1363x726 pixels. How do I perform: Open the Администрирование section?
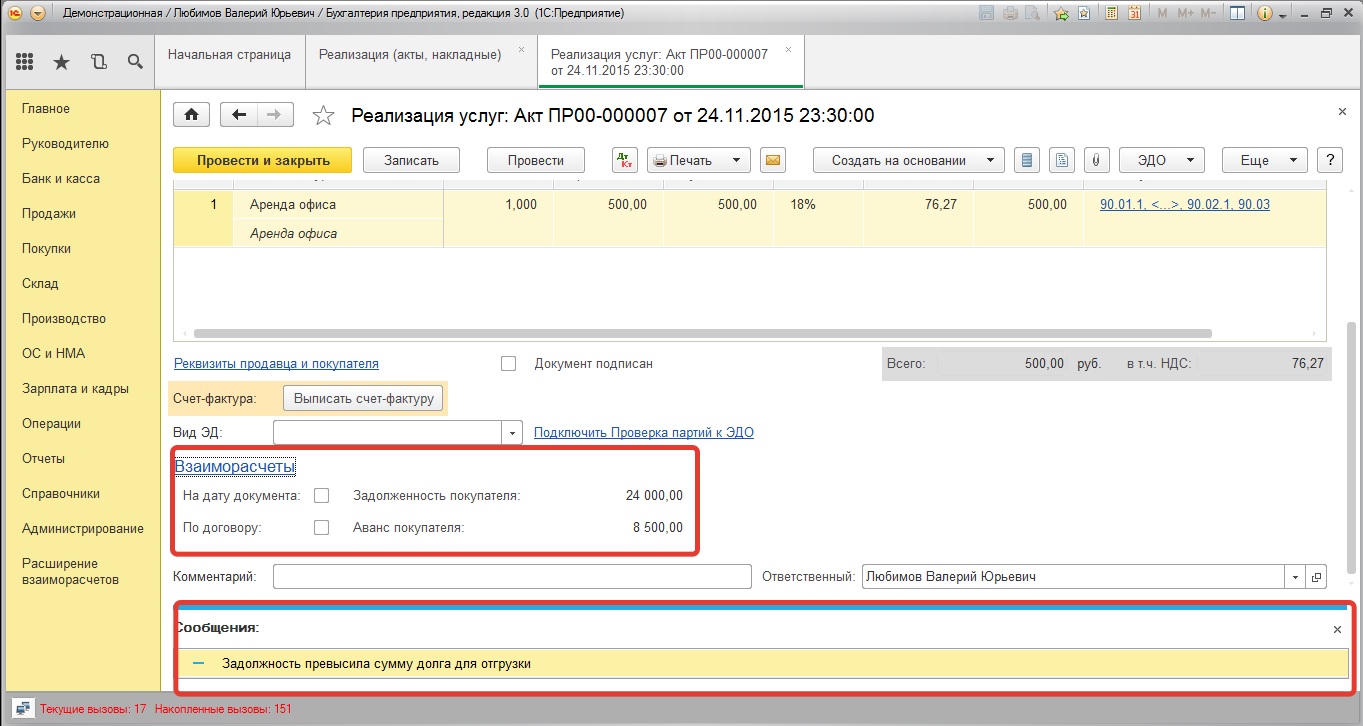click(83, 528)
